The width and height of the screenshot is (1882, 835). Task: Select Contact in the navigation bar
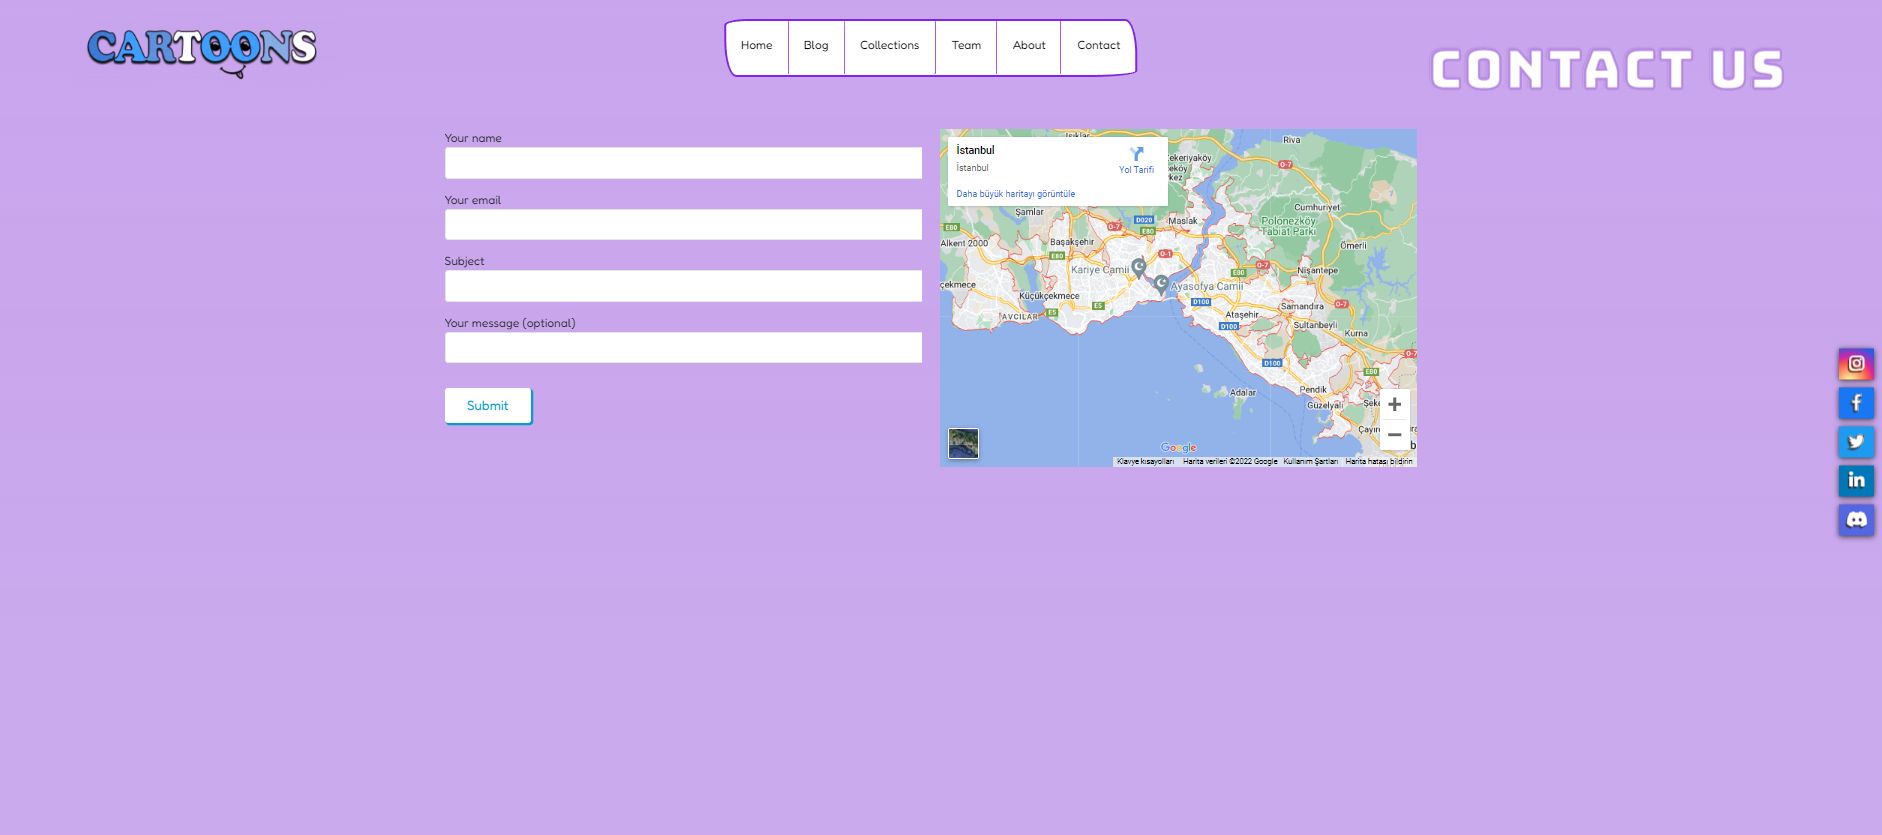(x=1098, y=46)
